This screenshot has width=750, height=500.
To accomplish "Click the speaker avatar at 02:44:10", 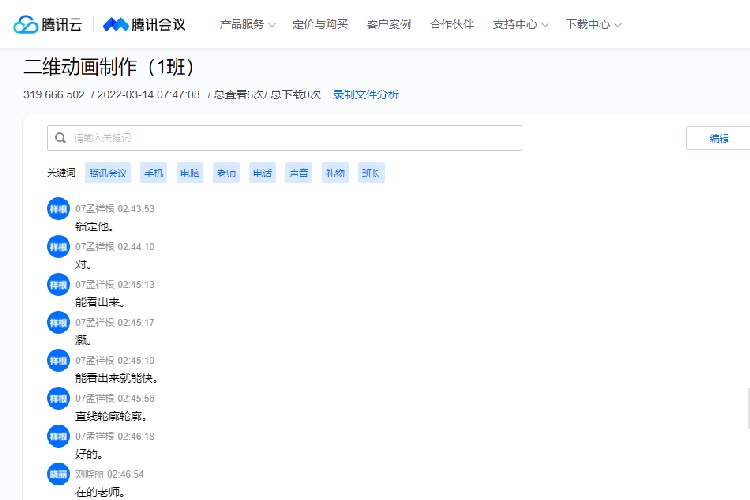I will (x=58, y=246).
